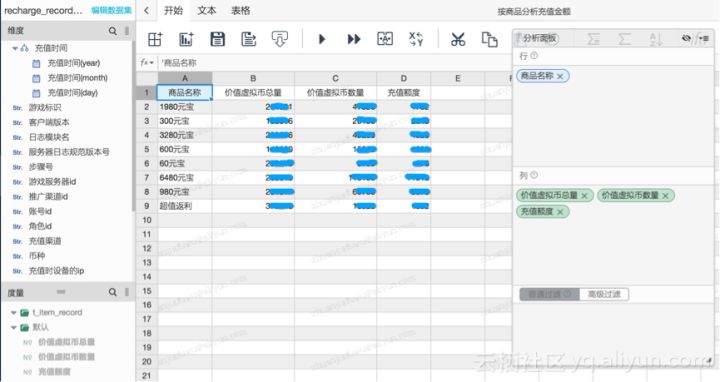Click the insert chart icon
Image resolution: width=720 pixels, height=382 pixels.
point(186,39)
